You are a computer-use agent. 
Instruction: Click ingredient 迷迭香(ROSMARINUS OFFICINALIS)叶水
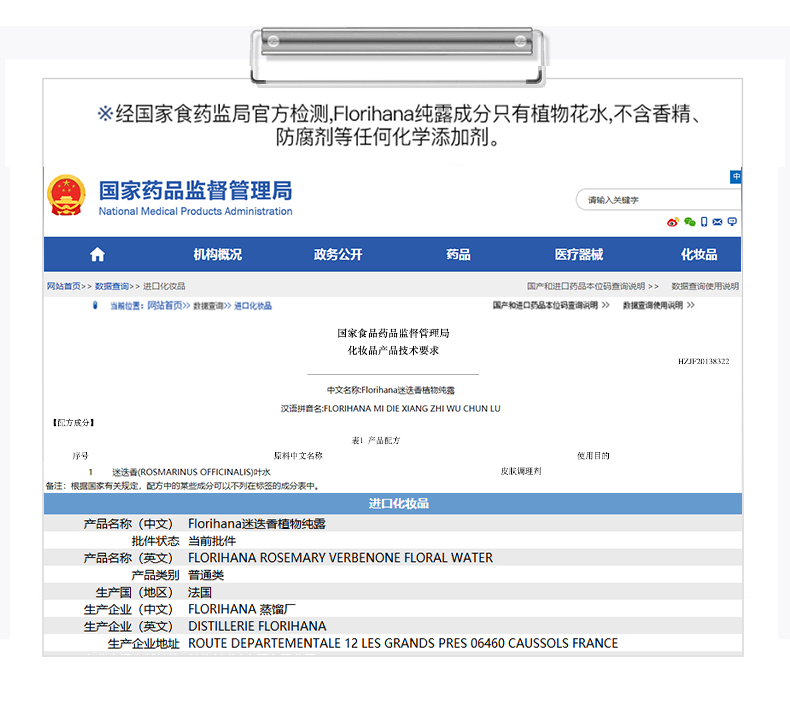191,472
